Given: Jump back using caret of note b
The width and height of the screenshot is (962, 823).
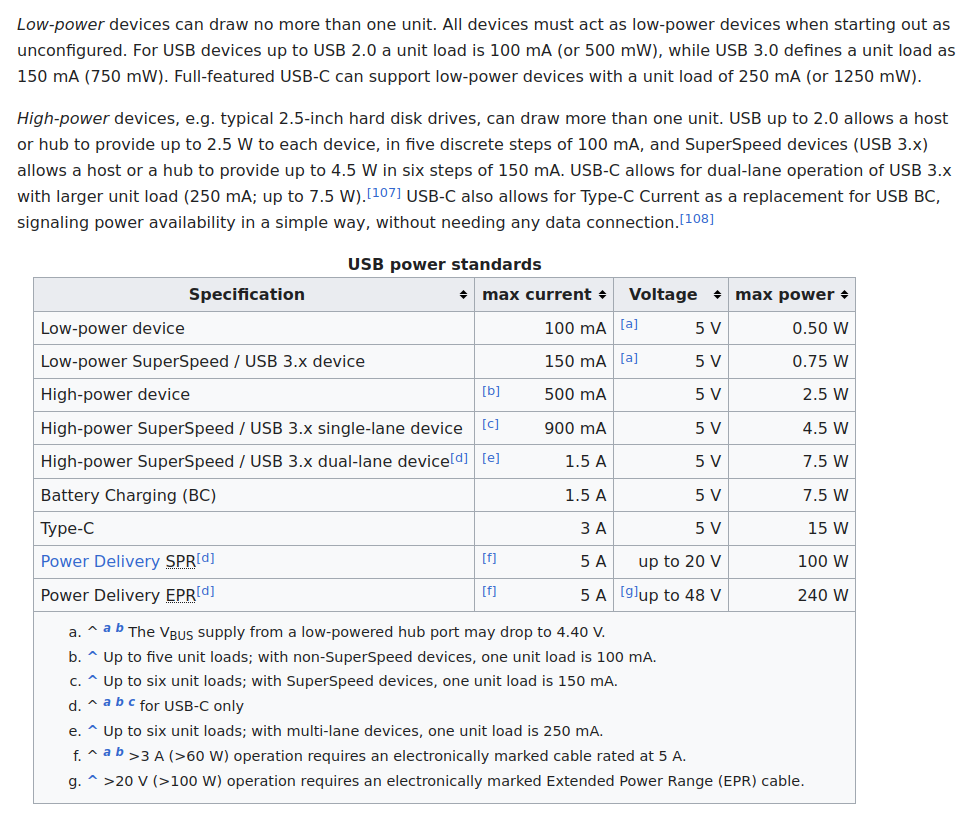Looking at the screenshot, I should tap(93, 657).
